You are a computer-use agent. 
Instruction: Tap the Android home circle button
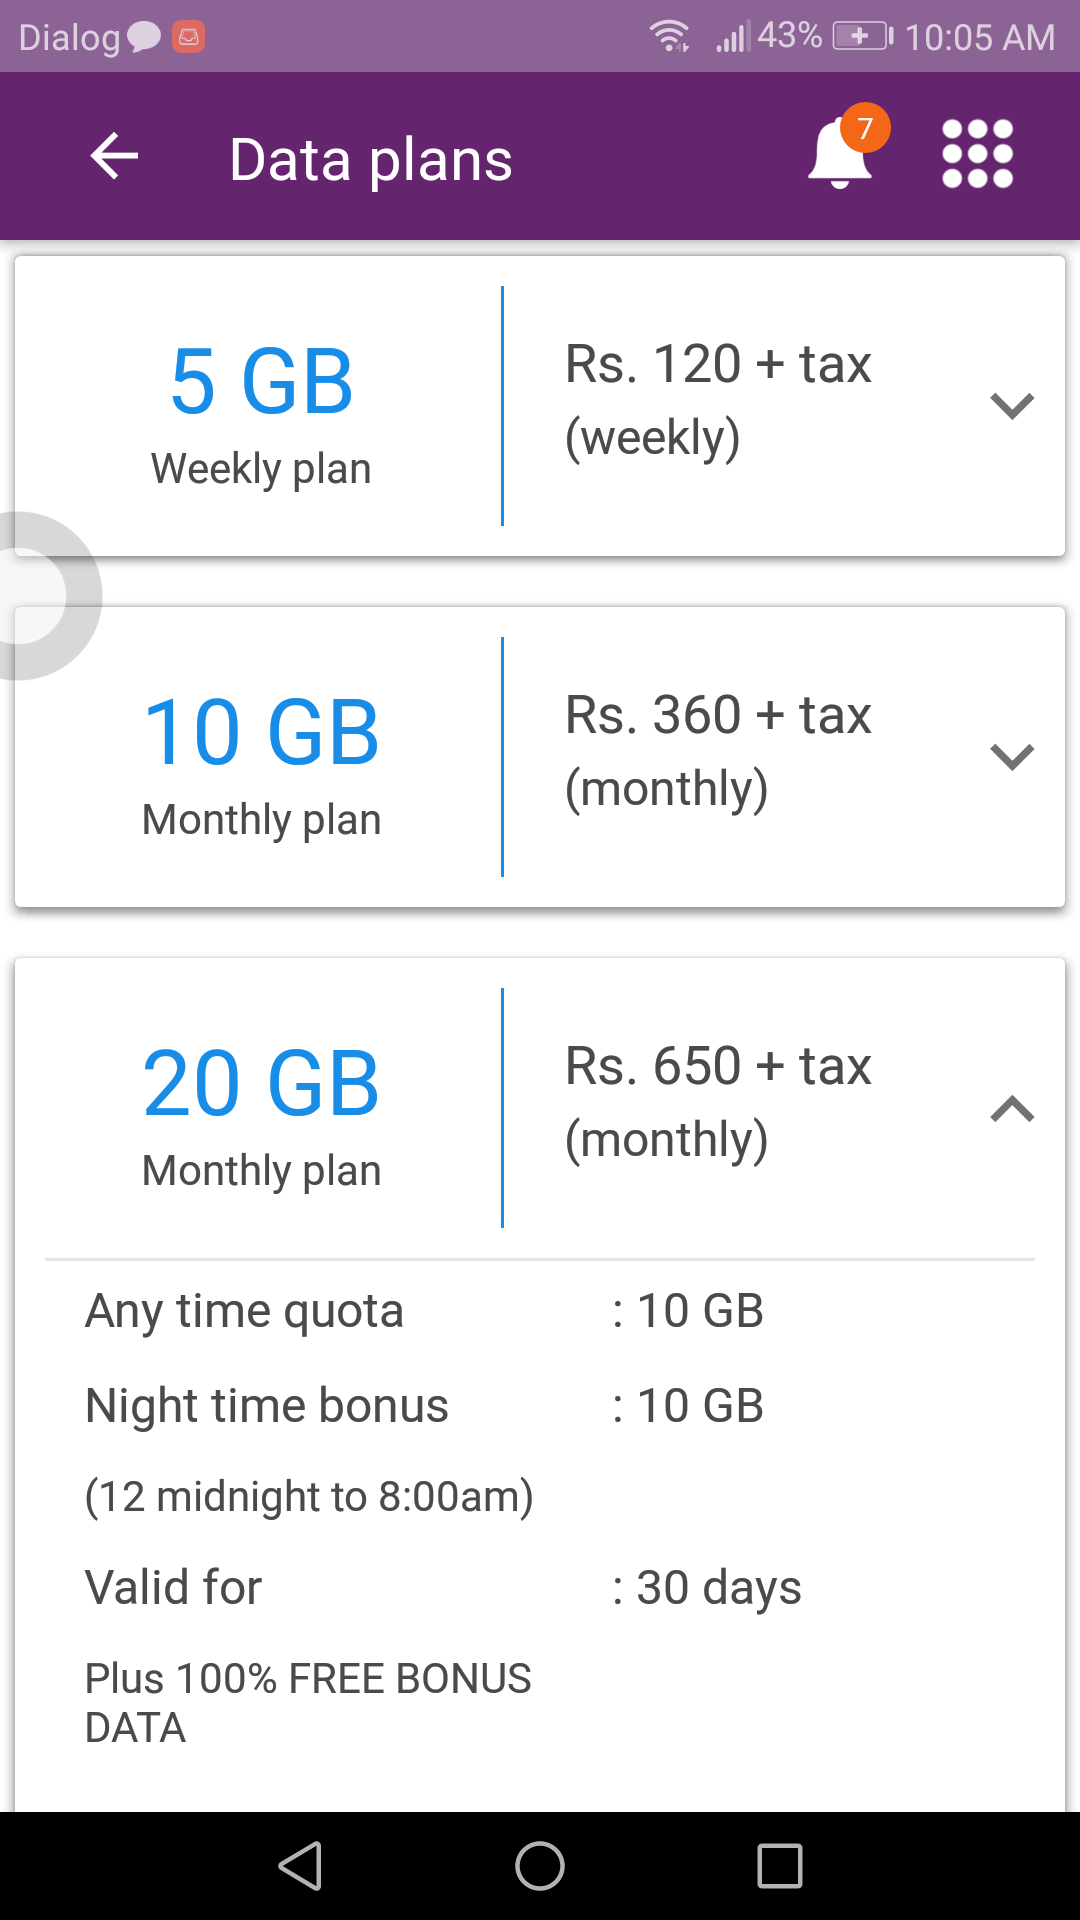[x=540, y=1866]
